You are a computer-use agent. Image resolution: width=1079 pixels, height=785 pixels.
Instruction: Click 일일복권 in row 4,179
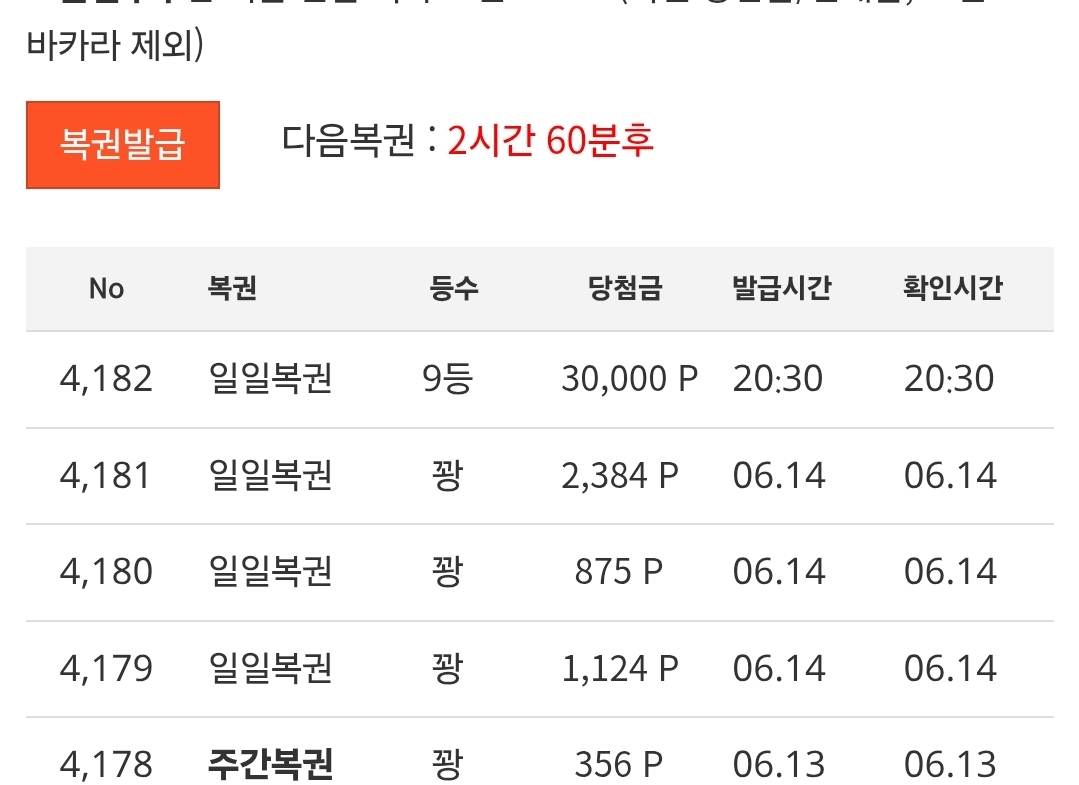coord(270,668)
